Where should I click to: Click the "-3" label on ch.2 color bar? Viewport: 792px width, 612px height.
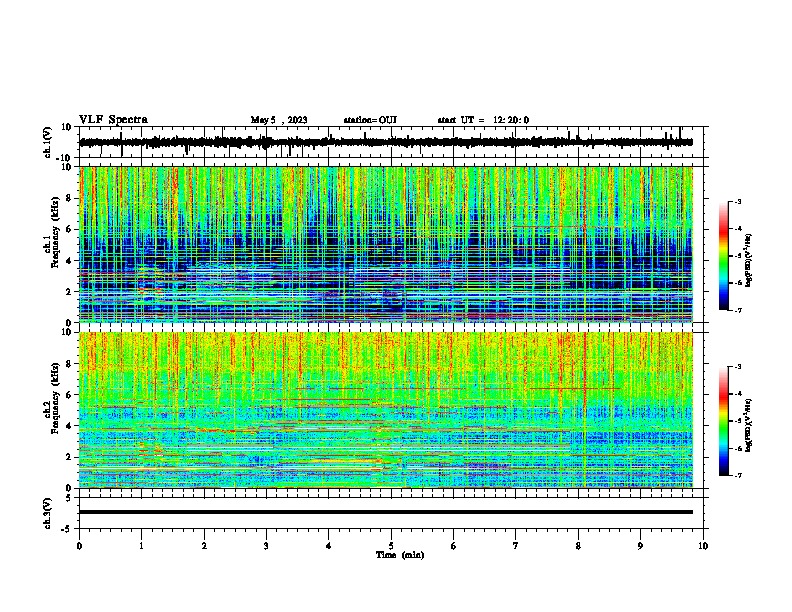click(x=737, y=367)
